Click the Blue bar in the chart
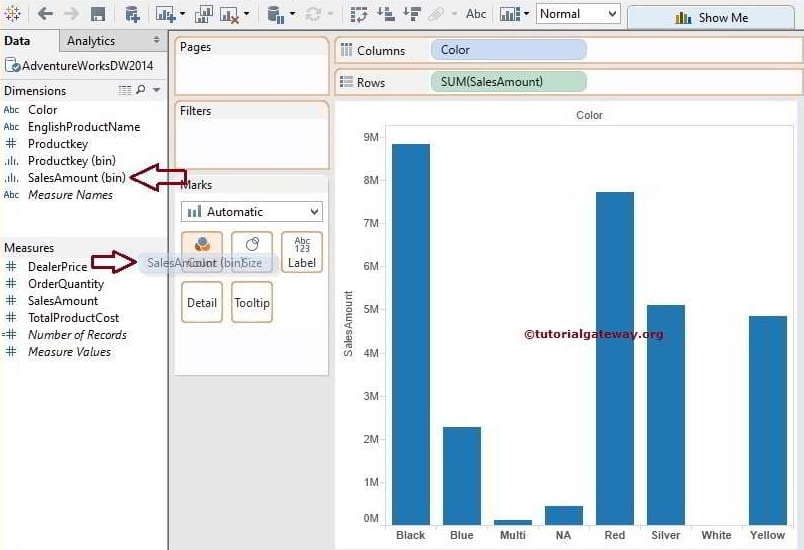This screenshot has height=550, width=804. point(462,476)
